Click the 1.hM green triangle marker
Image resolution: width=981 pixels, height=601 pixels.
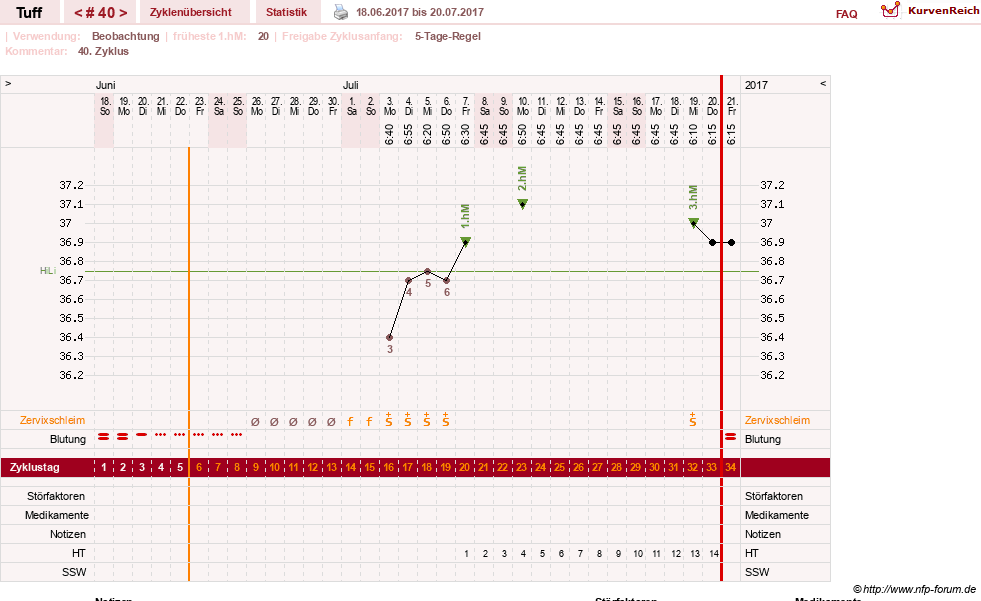pyautogui.click(x=465, y=241)
